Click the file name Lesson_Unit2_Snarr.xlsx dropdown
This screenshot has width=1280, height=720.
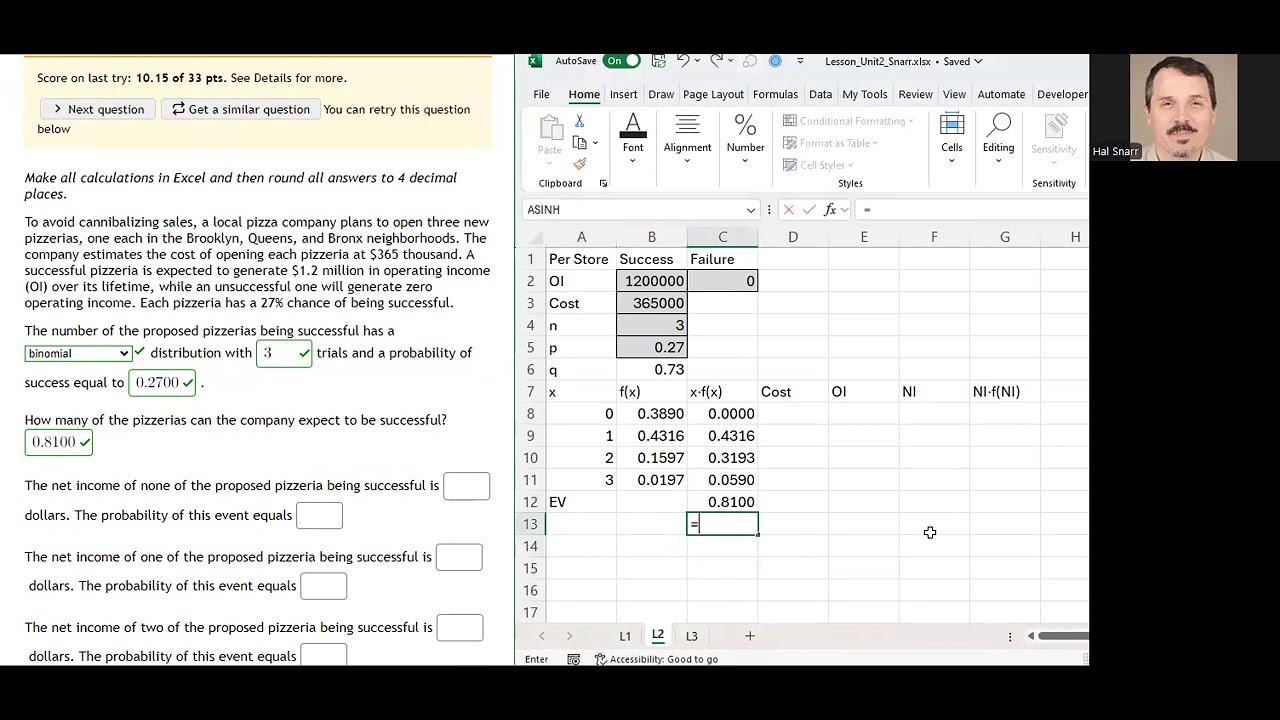(x=903, y=61)
